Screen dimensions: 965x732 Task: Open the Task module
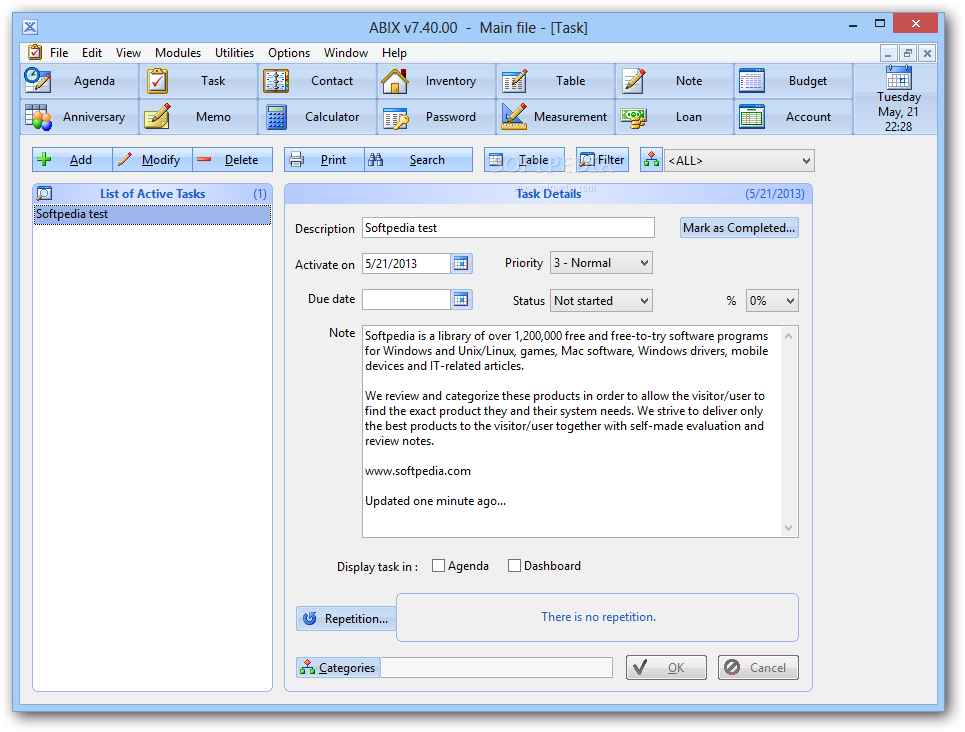coord(198,81)
